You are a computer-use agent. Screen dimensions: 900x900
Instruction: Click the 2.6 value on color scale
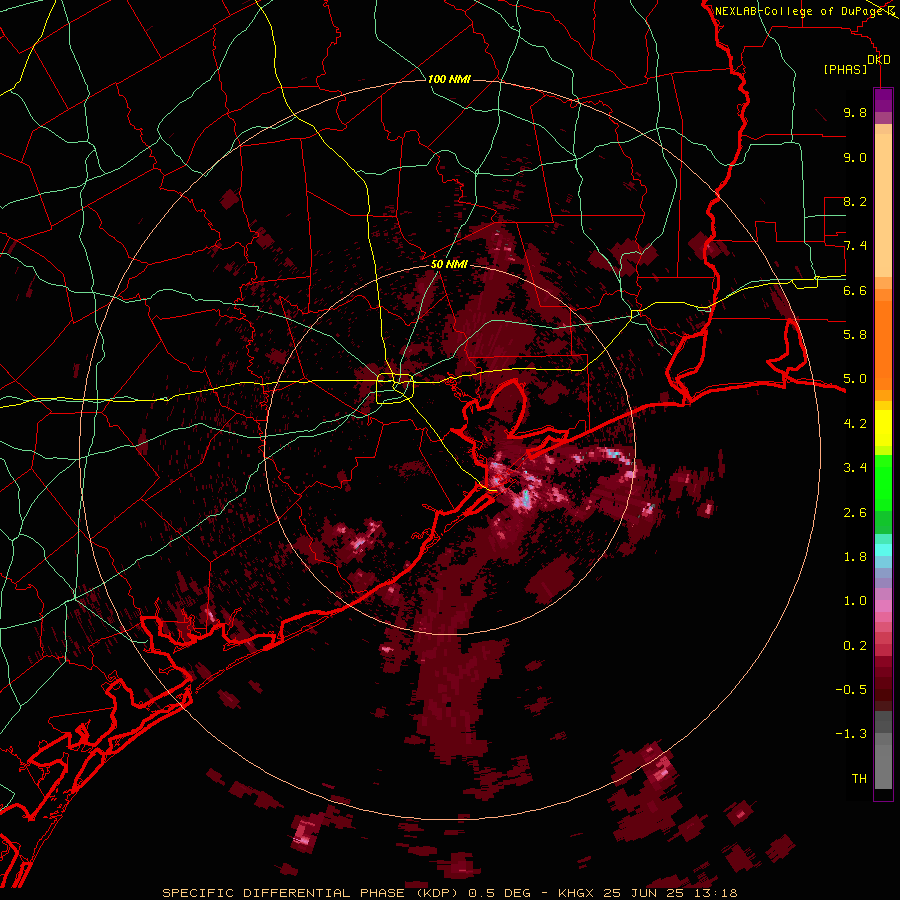(855, 513)
